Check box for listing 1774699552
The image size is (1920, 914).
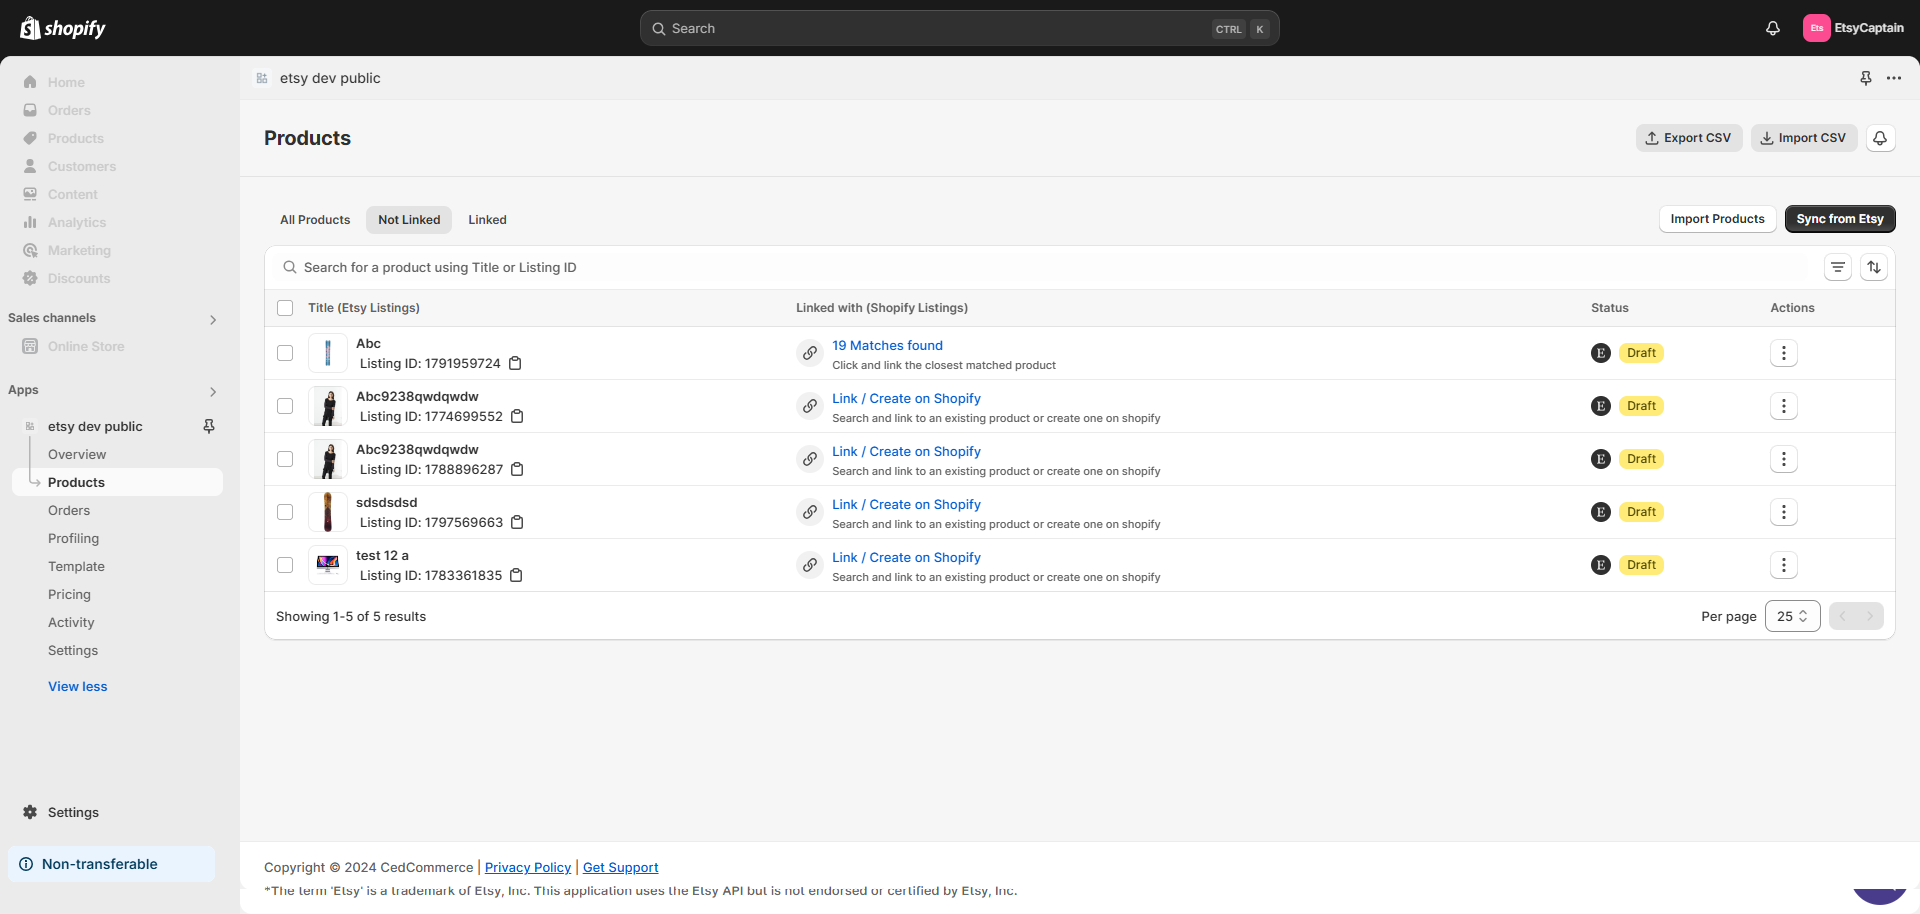pyautogui.click(x=285, y=406)
